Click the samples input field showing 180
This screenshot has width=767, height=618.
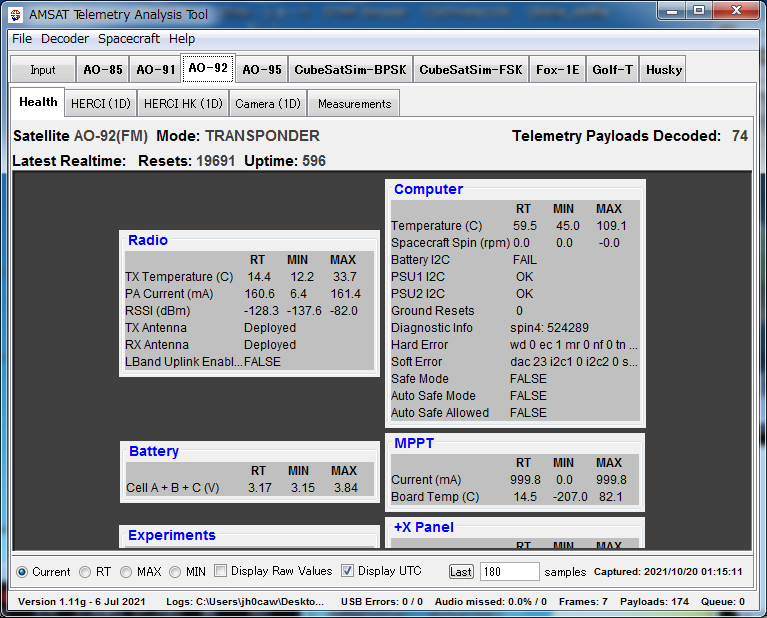[x=509, y=572]
